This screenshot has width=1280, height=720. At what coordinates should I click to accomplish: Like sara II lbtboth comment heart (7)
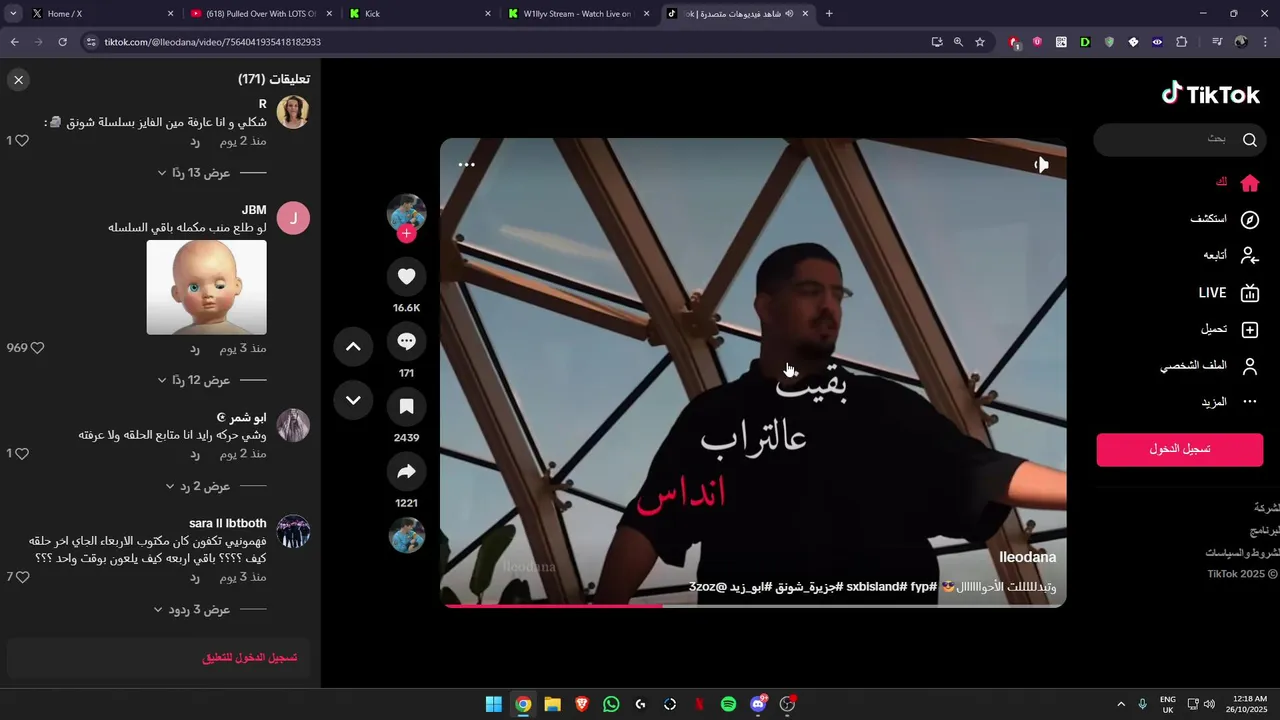point(22,577)
